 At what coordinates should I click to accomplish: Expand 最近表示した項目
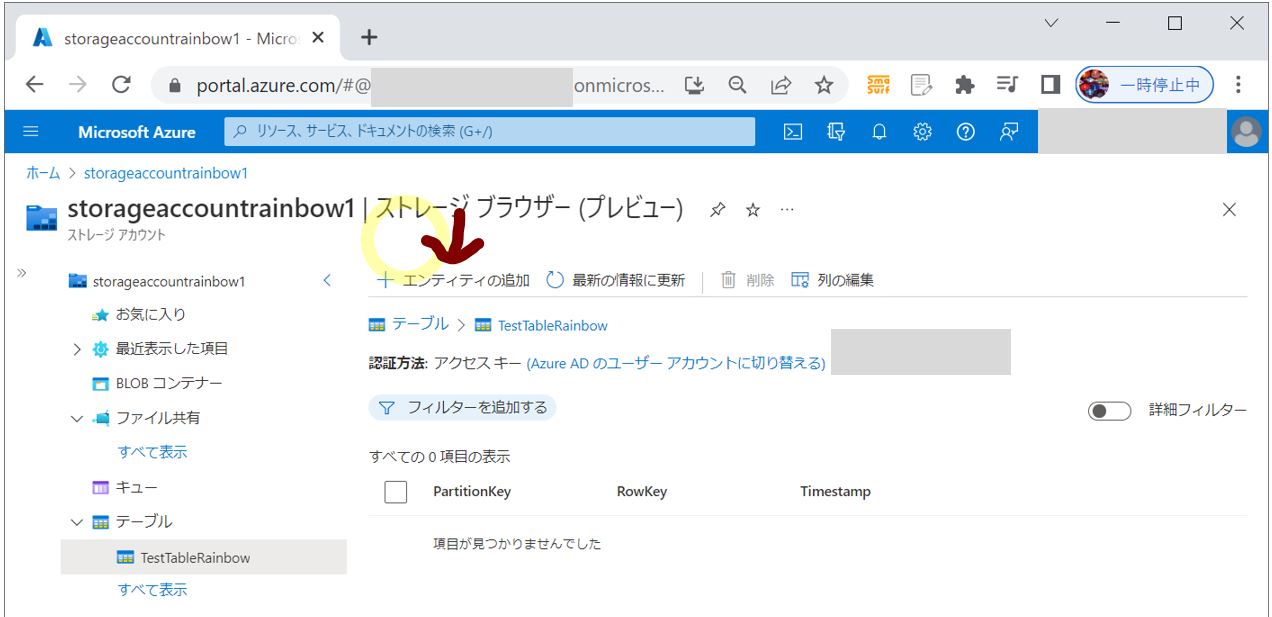click(77, 349)
